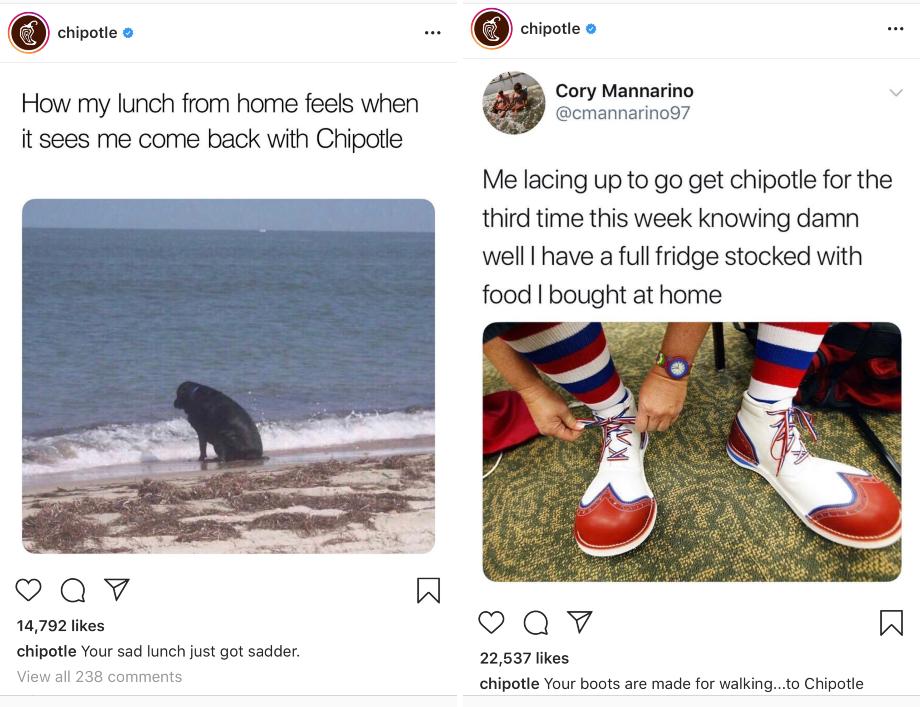Open comments on the left post
The height and width of the screenshot is (707, 920).
point(73,590)
